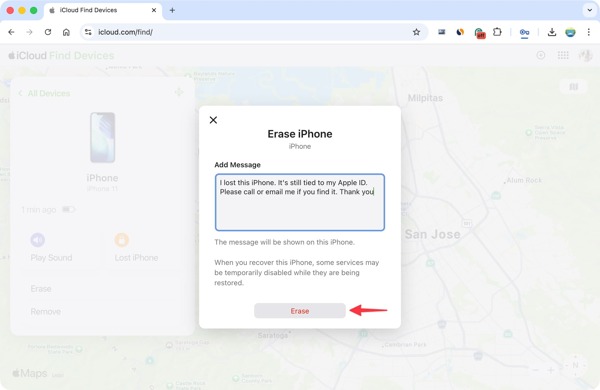
Task: Click the locate crosshair icon in device panel
Action: click(x=179, y=92)
